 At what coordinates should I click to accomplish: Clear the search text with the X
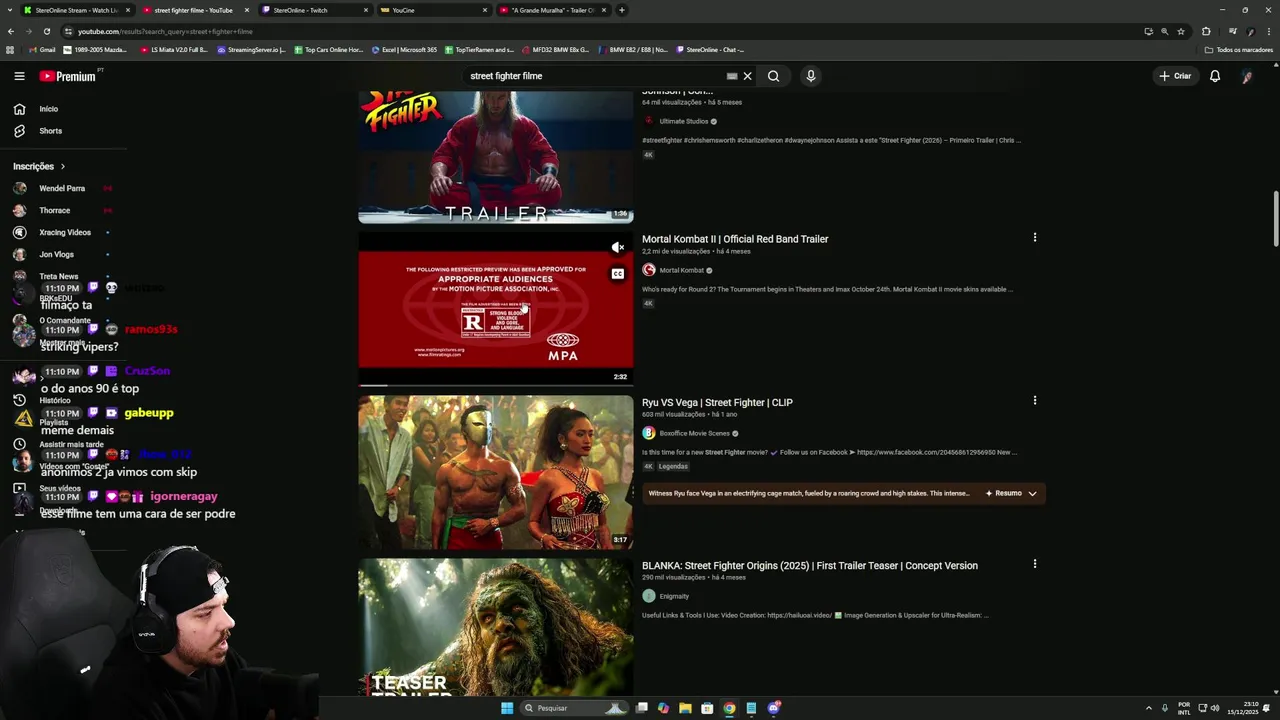[x=747, y=76]
